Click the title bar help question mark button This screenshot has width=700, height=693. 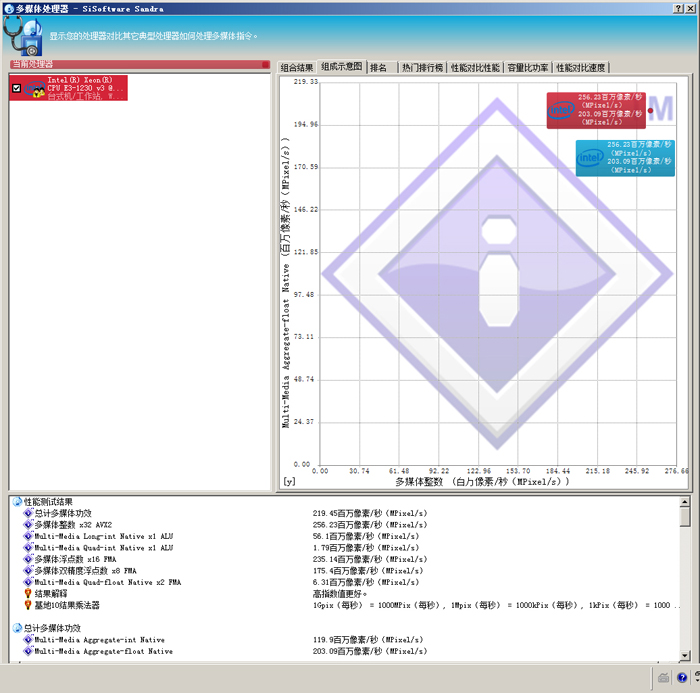coord(679,8)
